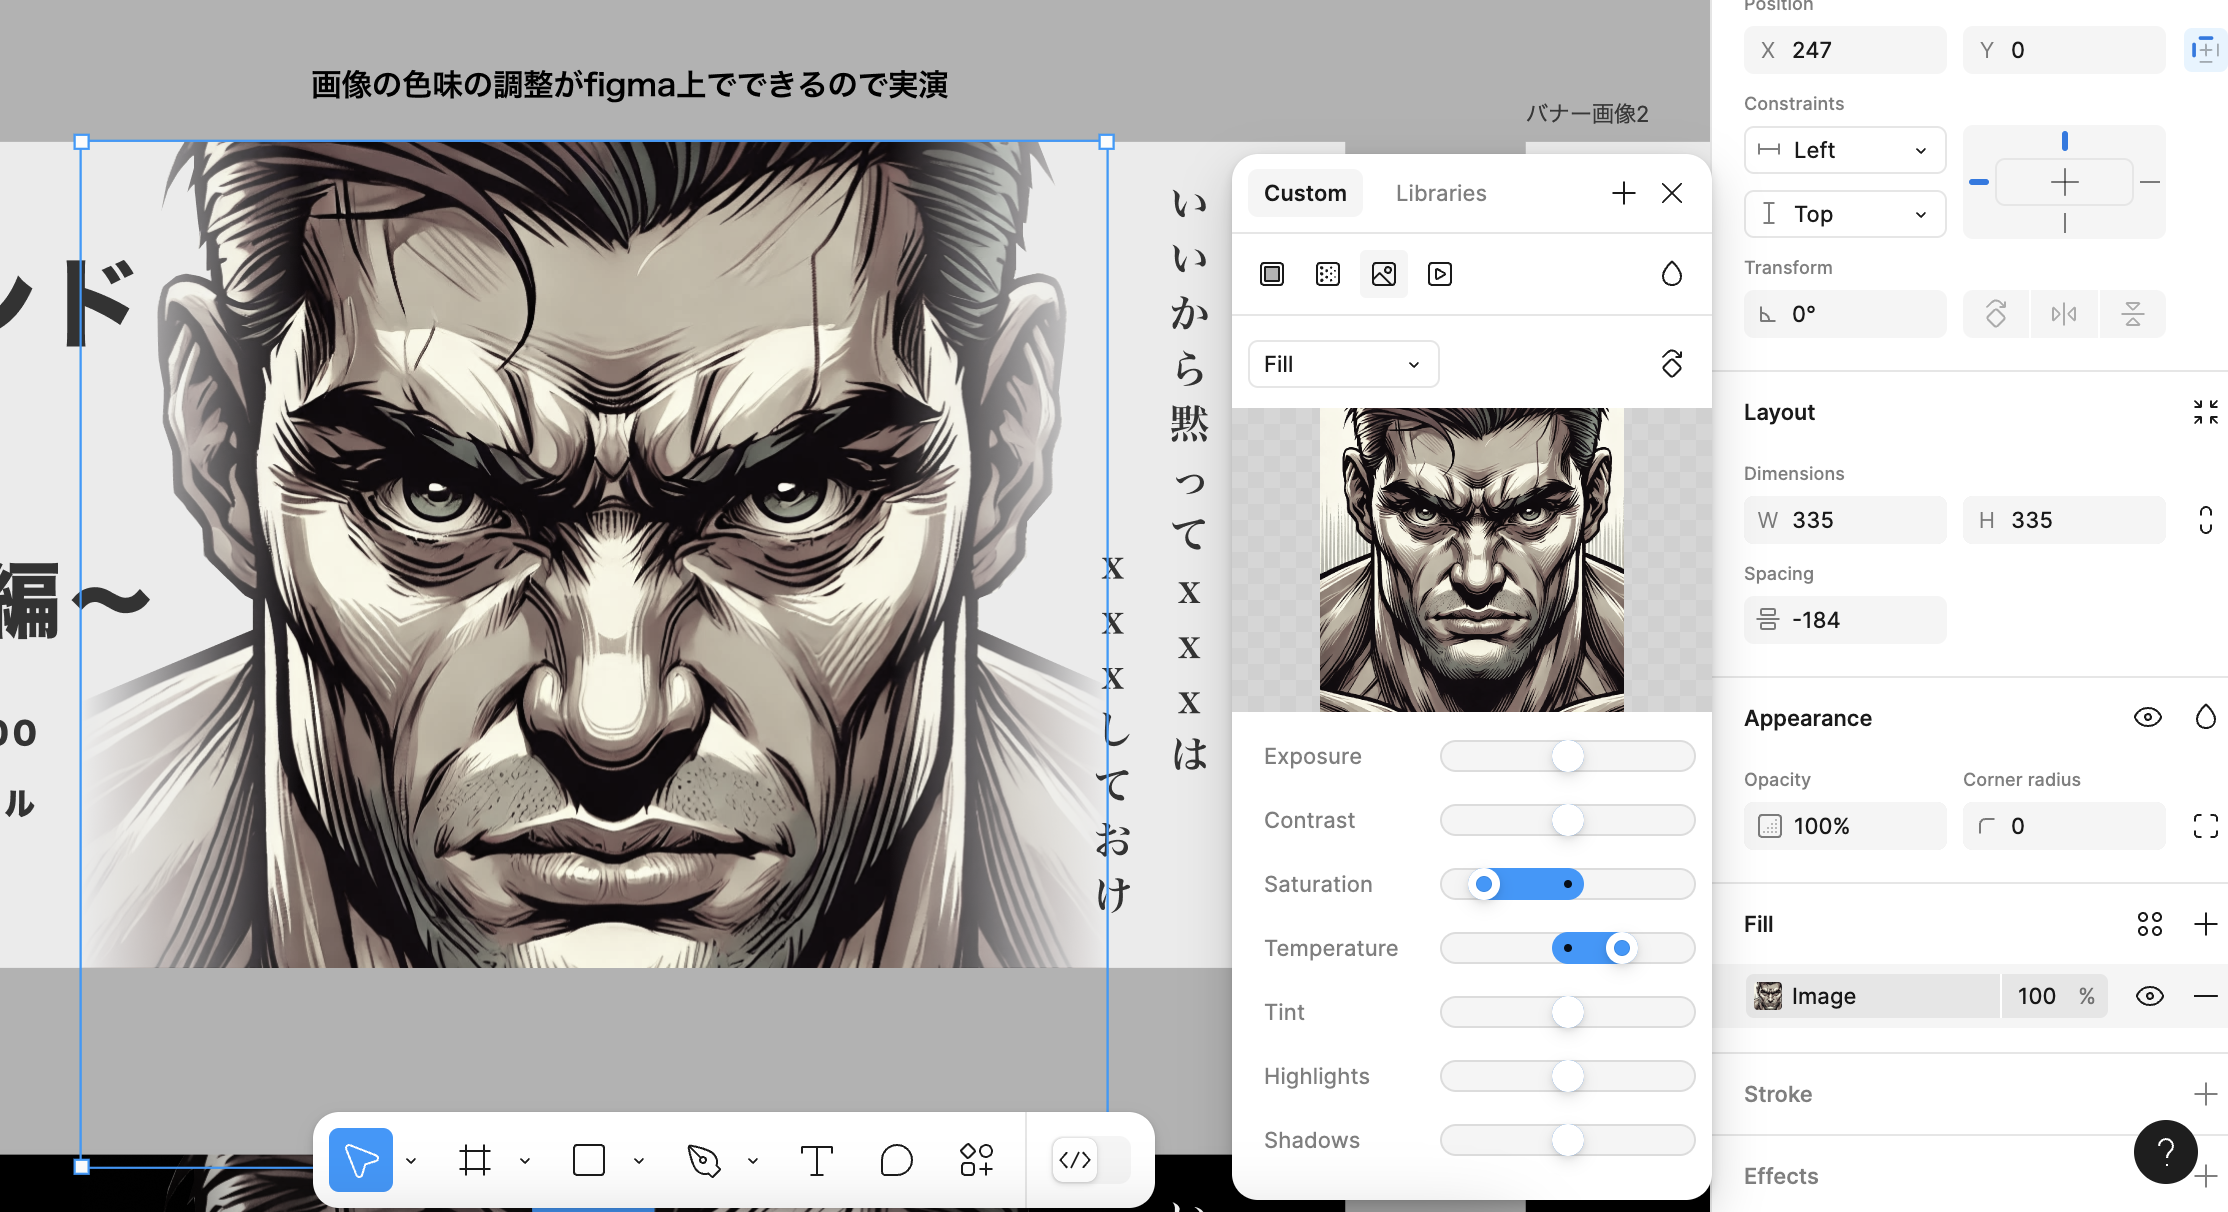Select the Rectangle shape tool

(588, 1160)
